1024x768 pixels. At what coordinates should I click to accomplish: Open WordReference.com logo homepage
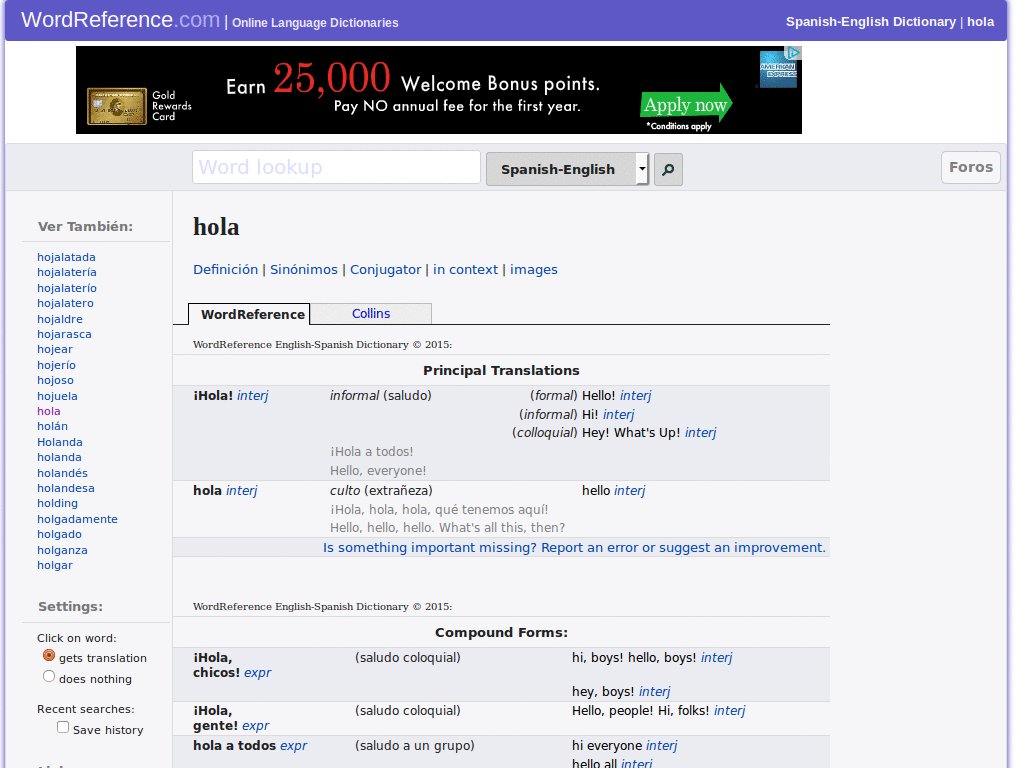click(x=120, y=20)
